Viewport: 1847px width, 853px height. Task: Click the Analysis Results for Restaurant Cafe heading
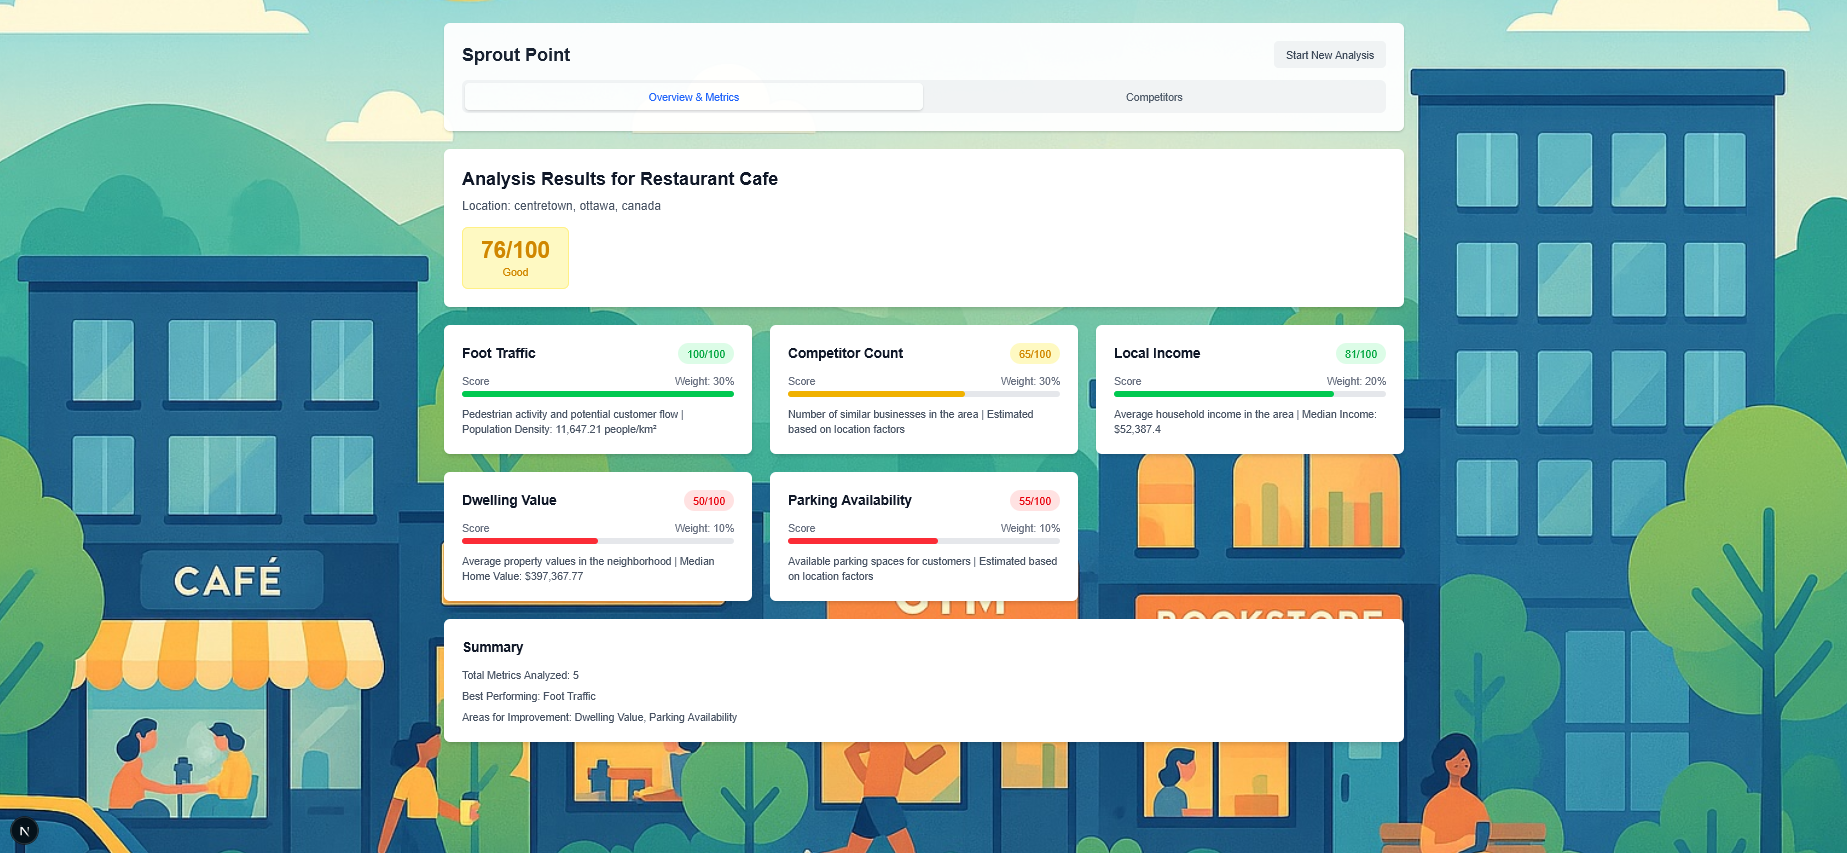point(620,179)
